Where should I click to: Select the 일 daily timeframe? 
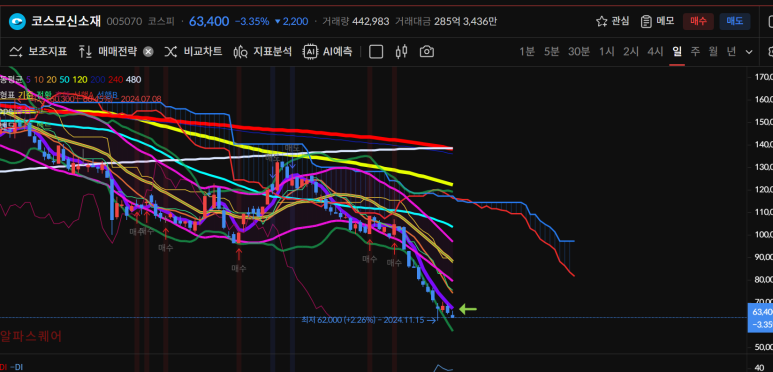(x=677, y=51)
